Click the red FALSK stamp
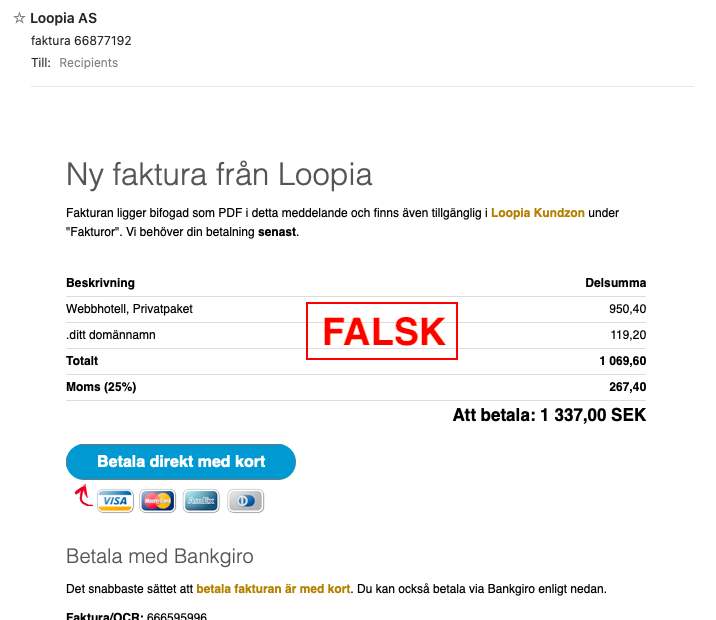The width and height of the screenshot is (716, 620). (382, 331)
